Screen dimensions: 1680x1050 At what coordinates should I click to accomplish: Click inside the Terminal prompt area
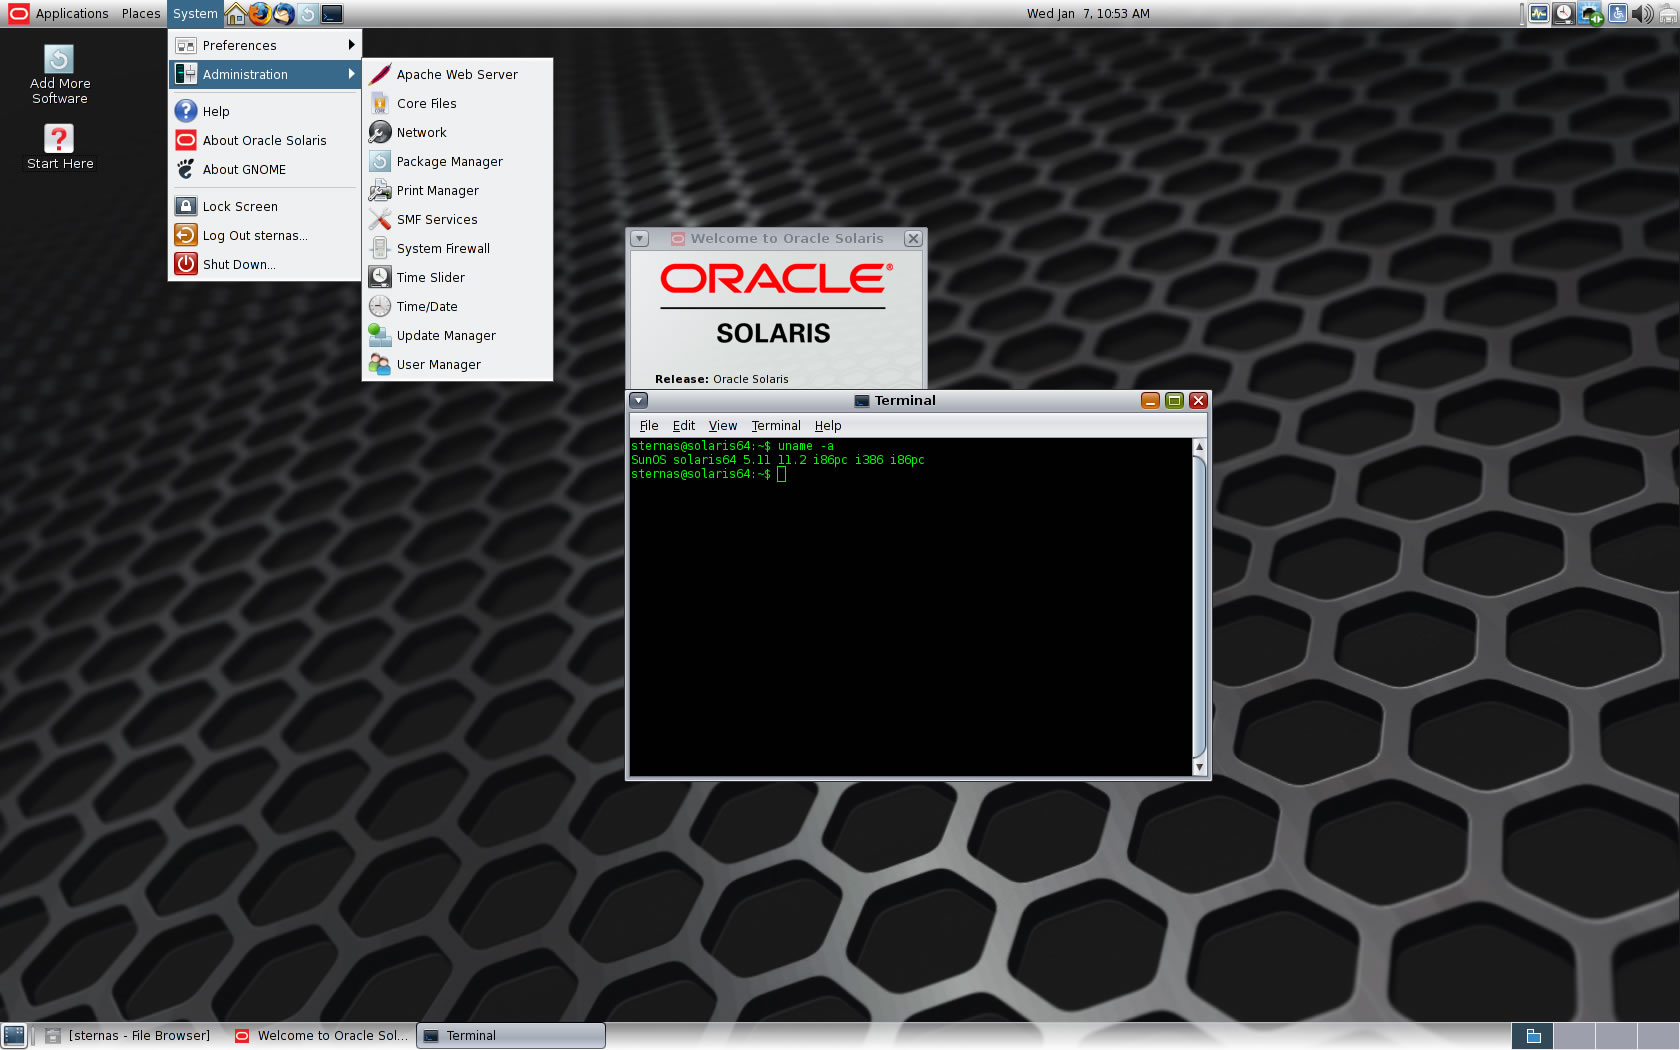pyautogui.click(x=911, y=607)
